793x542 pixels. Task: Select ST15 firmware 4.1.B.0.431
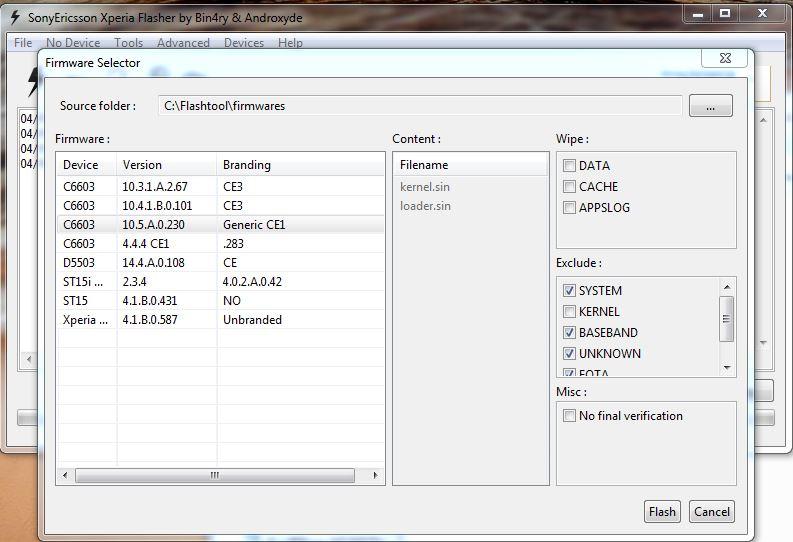click(x=221, y=301)
